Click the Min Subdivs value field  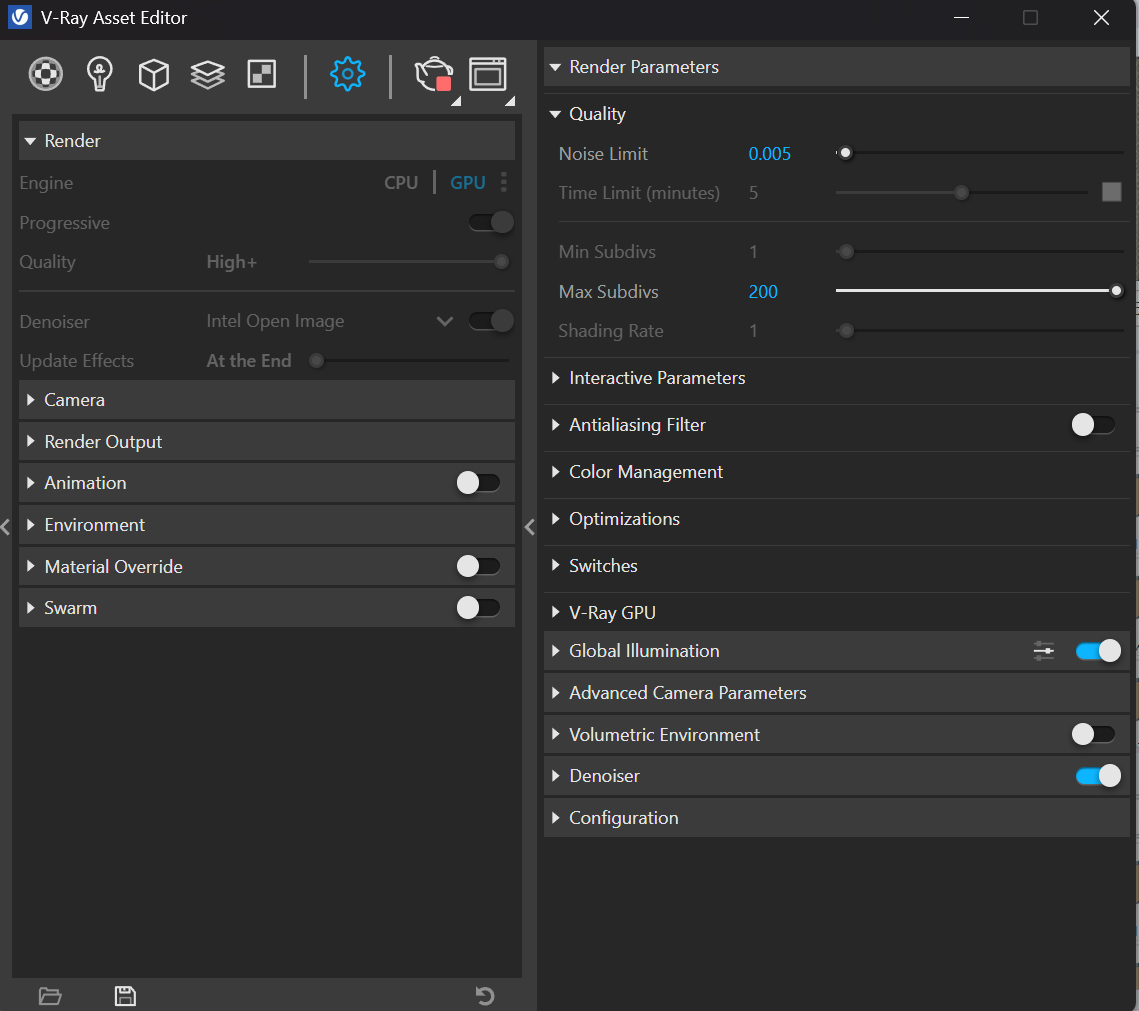click(753, 252)
